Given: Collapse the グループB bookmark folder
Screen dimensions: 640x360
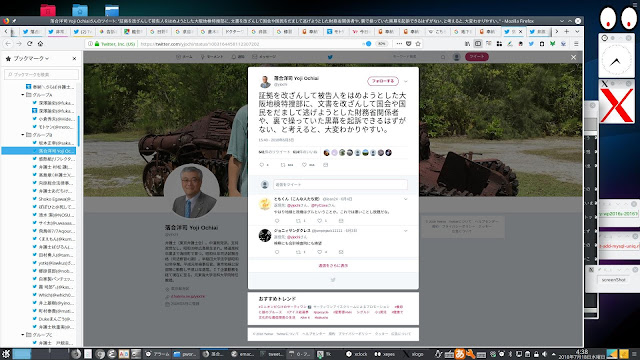Looking at the screenshot, I should click(x=23, y=135).
